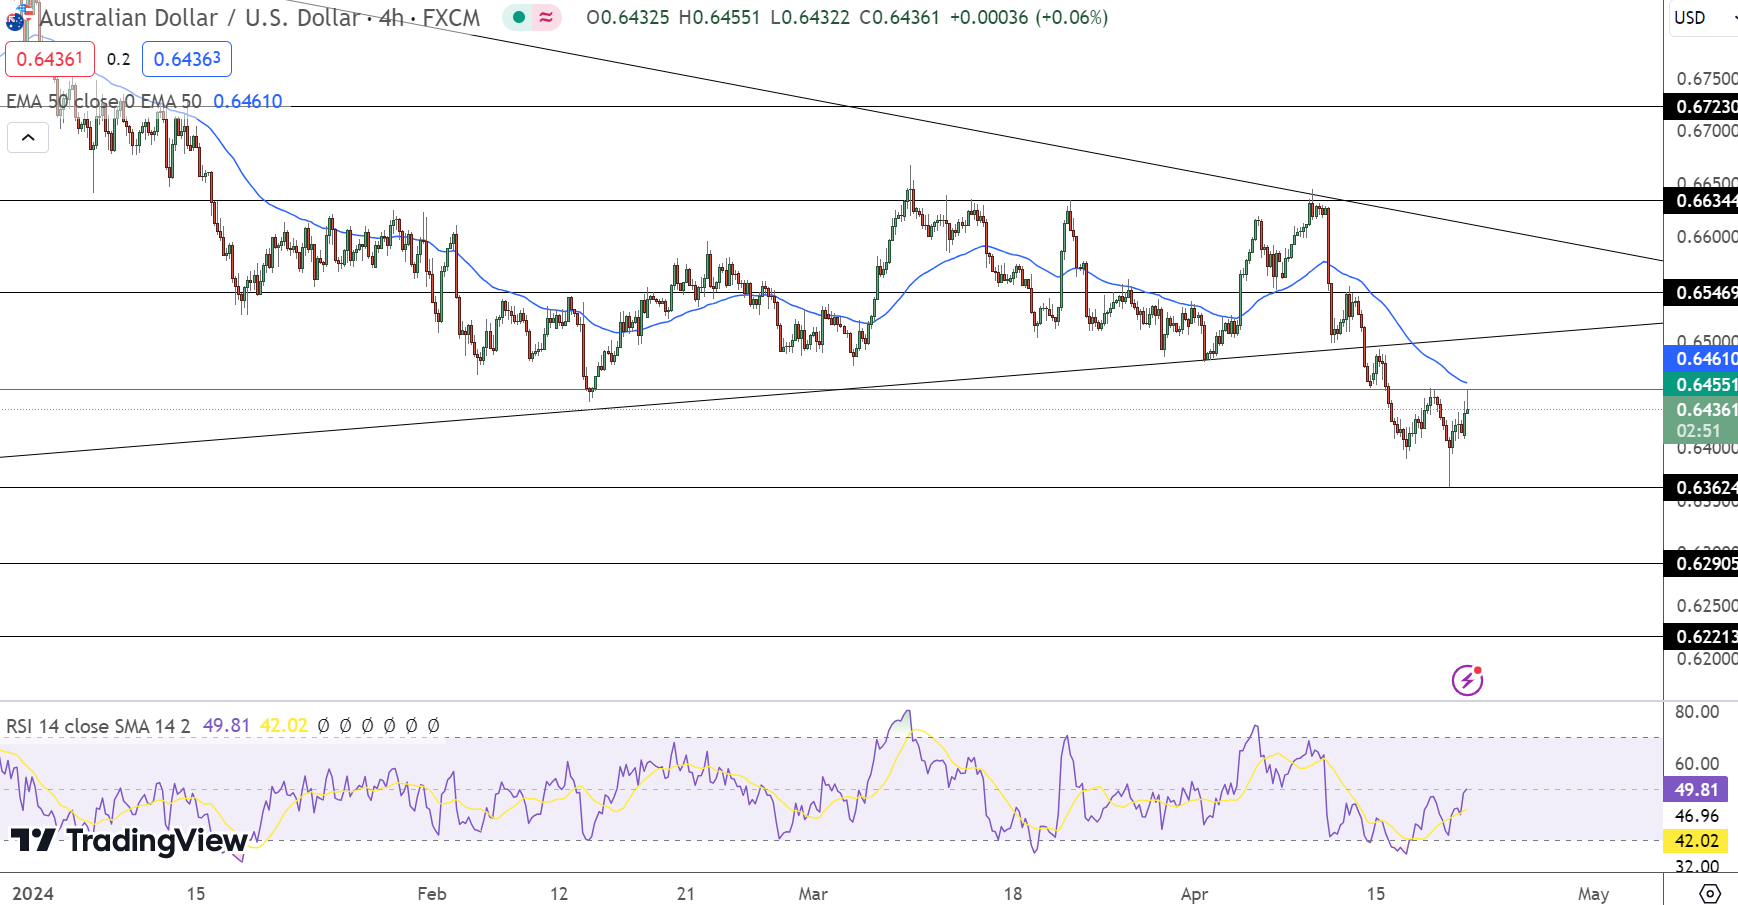Click the red sell price 0.64361 button
This screenshot has width=1738, height=905.
coord(50,59)
